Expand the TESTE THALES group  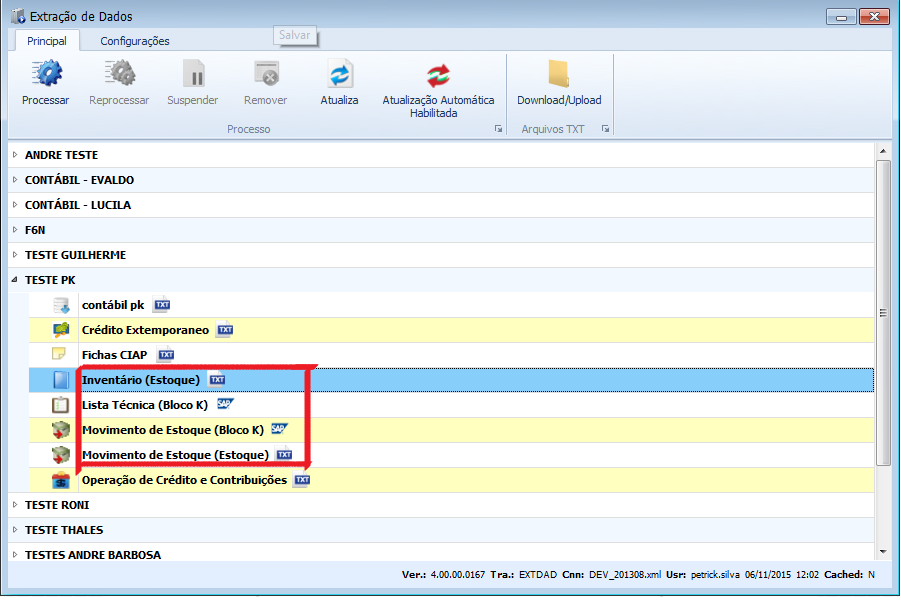point(15,530)
